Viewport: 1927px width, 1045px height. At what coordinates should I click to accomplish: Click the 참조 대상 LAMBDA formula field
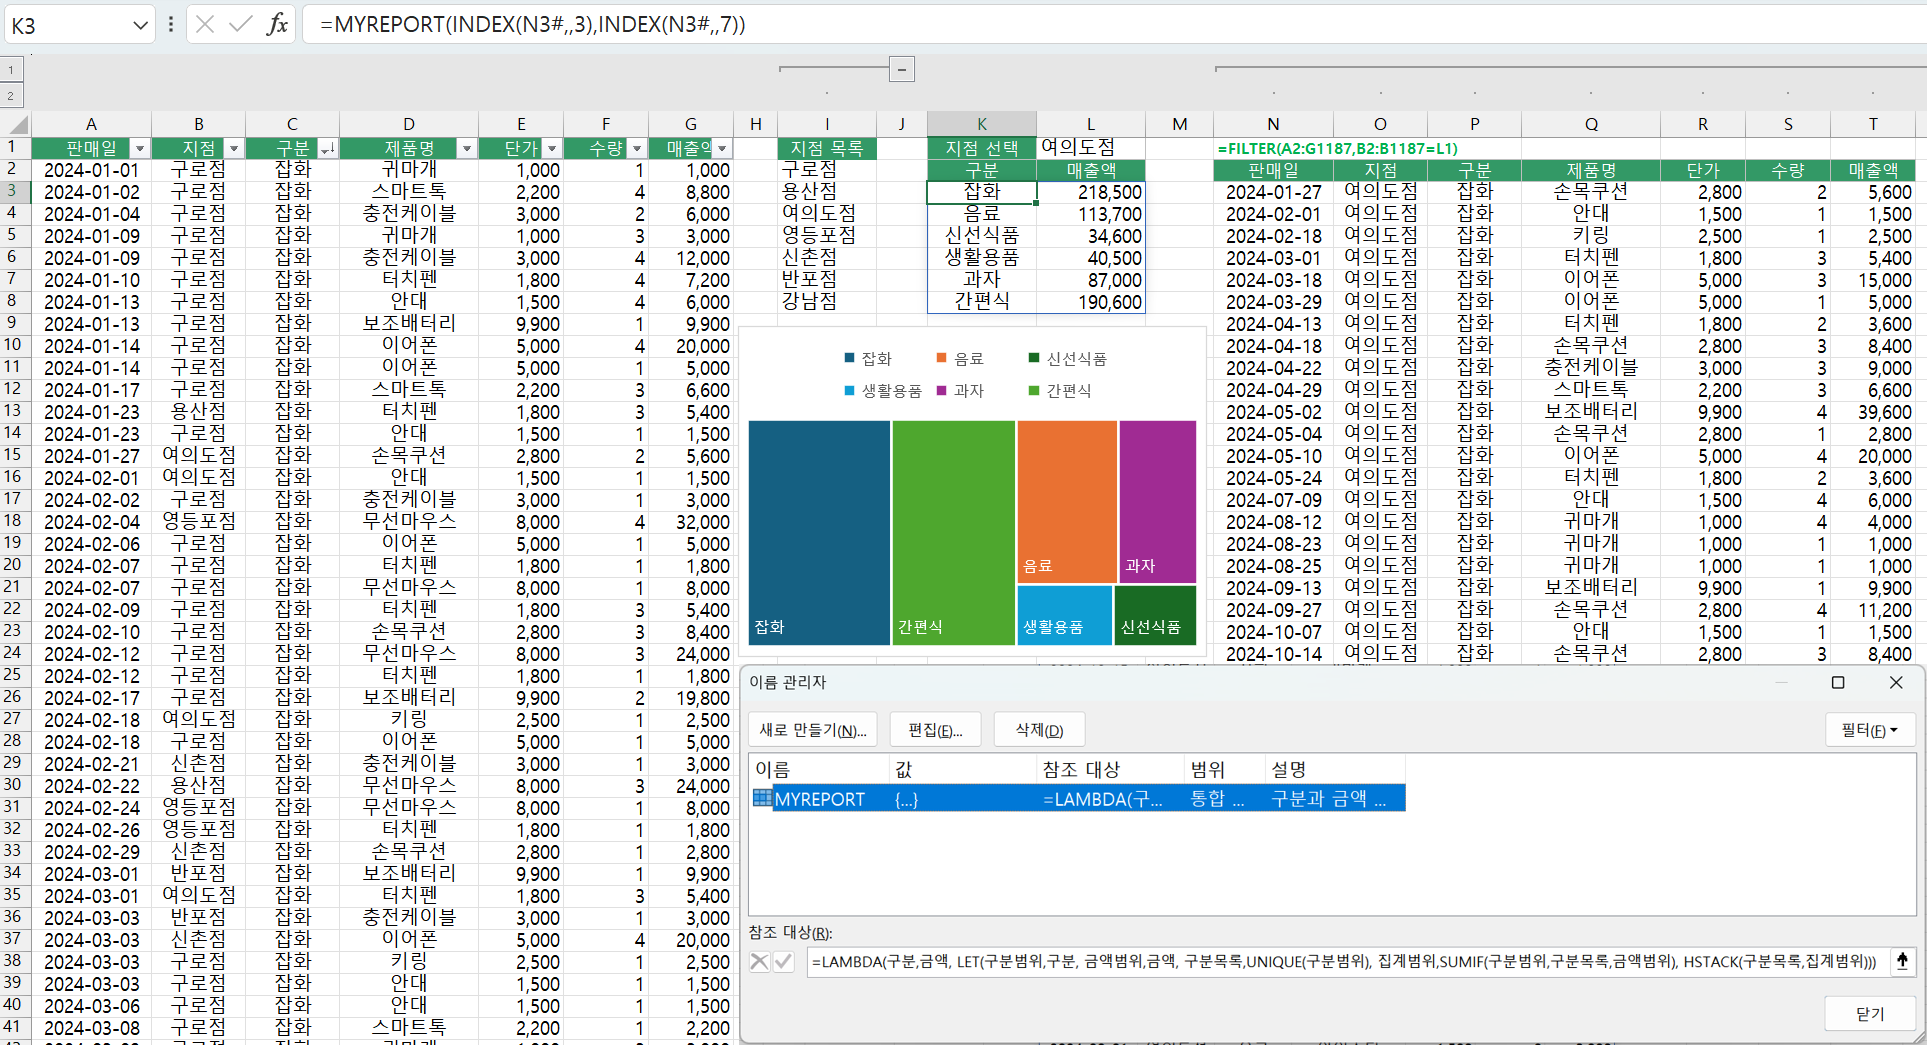1348,962
